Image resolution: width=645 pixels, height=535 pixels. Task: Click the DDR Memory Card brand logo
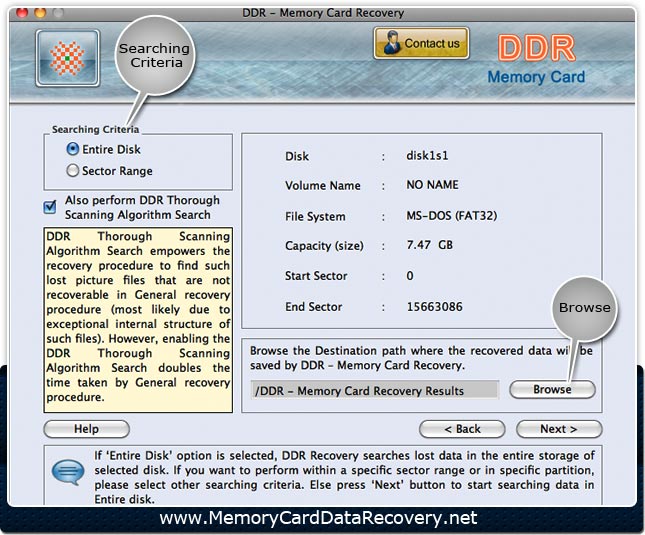click(x=536, y=60)
